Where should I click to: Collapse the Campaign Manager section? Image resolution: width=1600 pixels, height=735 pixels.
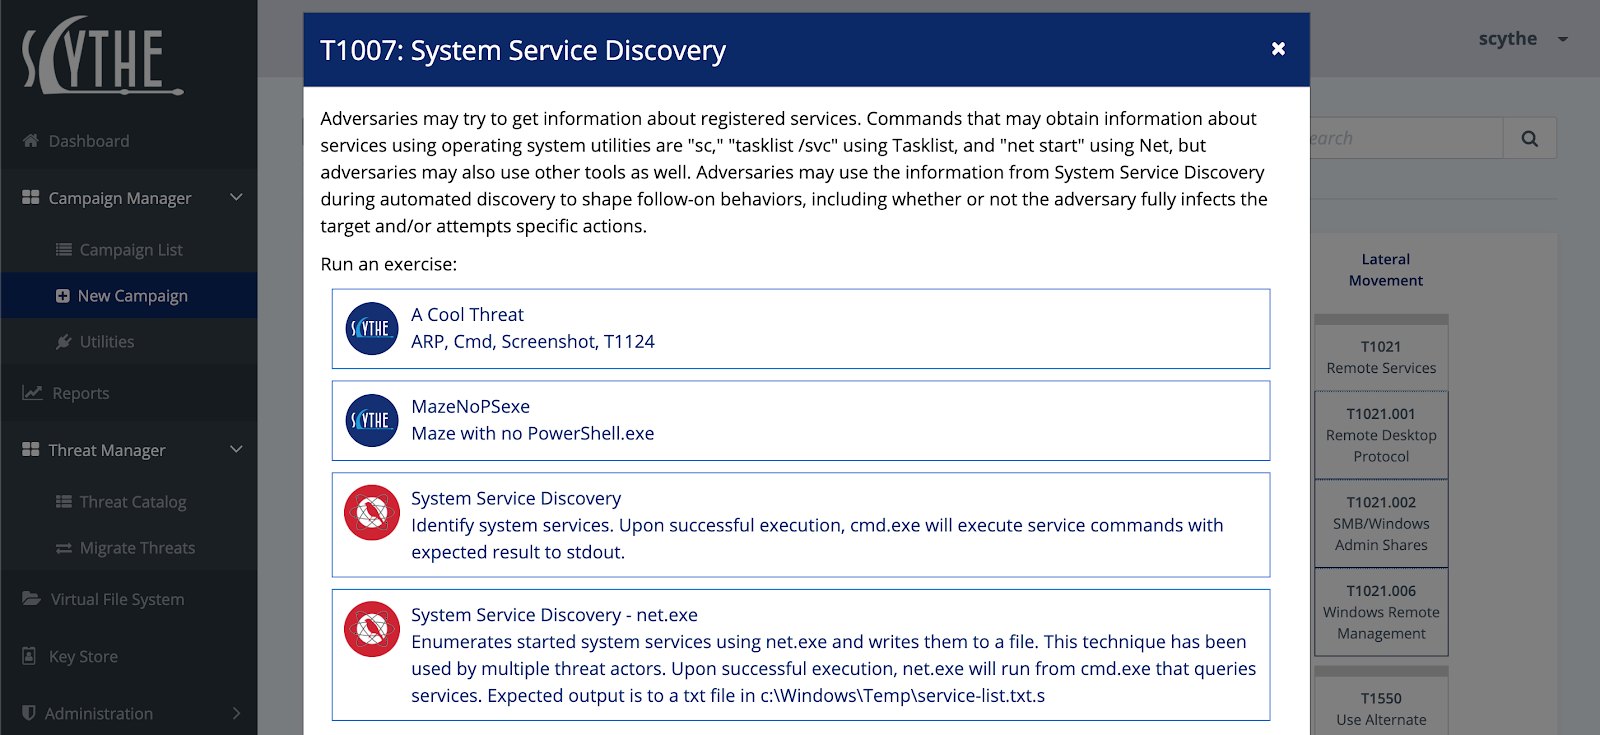point(236,198)
